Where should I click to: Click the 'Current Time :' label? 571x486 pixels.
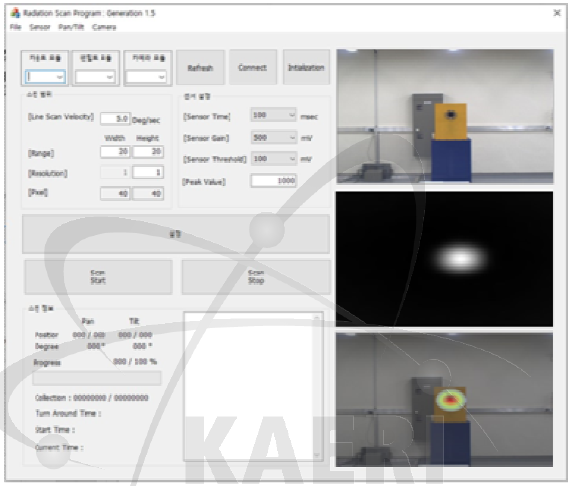coord(59,447)
